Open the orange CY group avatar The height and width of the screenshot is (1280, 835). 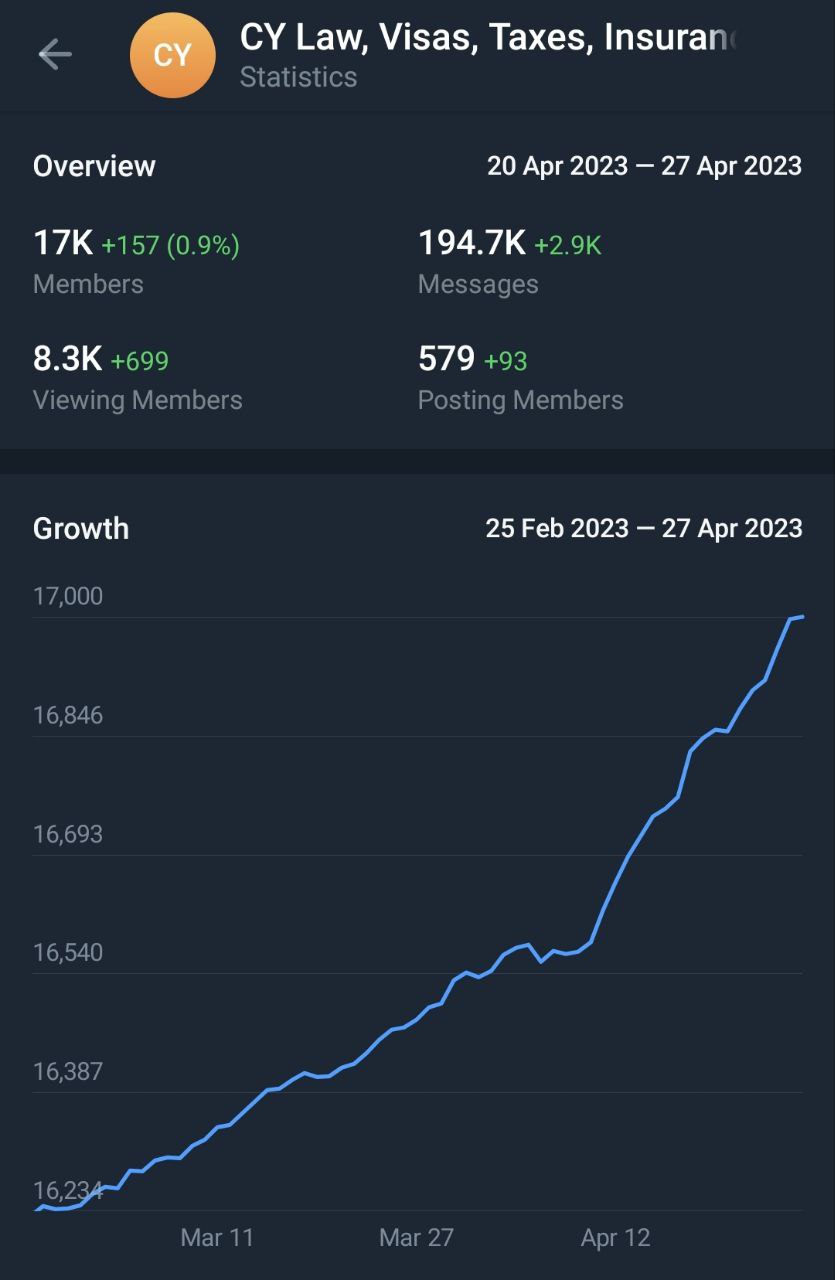click(x=173, y=55)
